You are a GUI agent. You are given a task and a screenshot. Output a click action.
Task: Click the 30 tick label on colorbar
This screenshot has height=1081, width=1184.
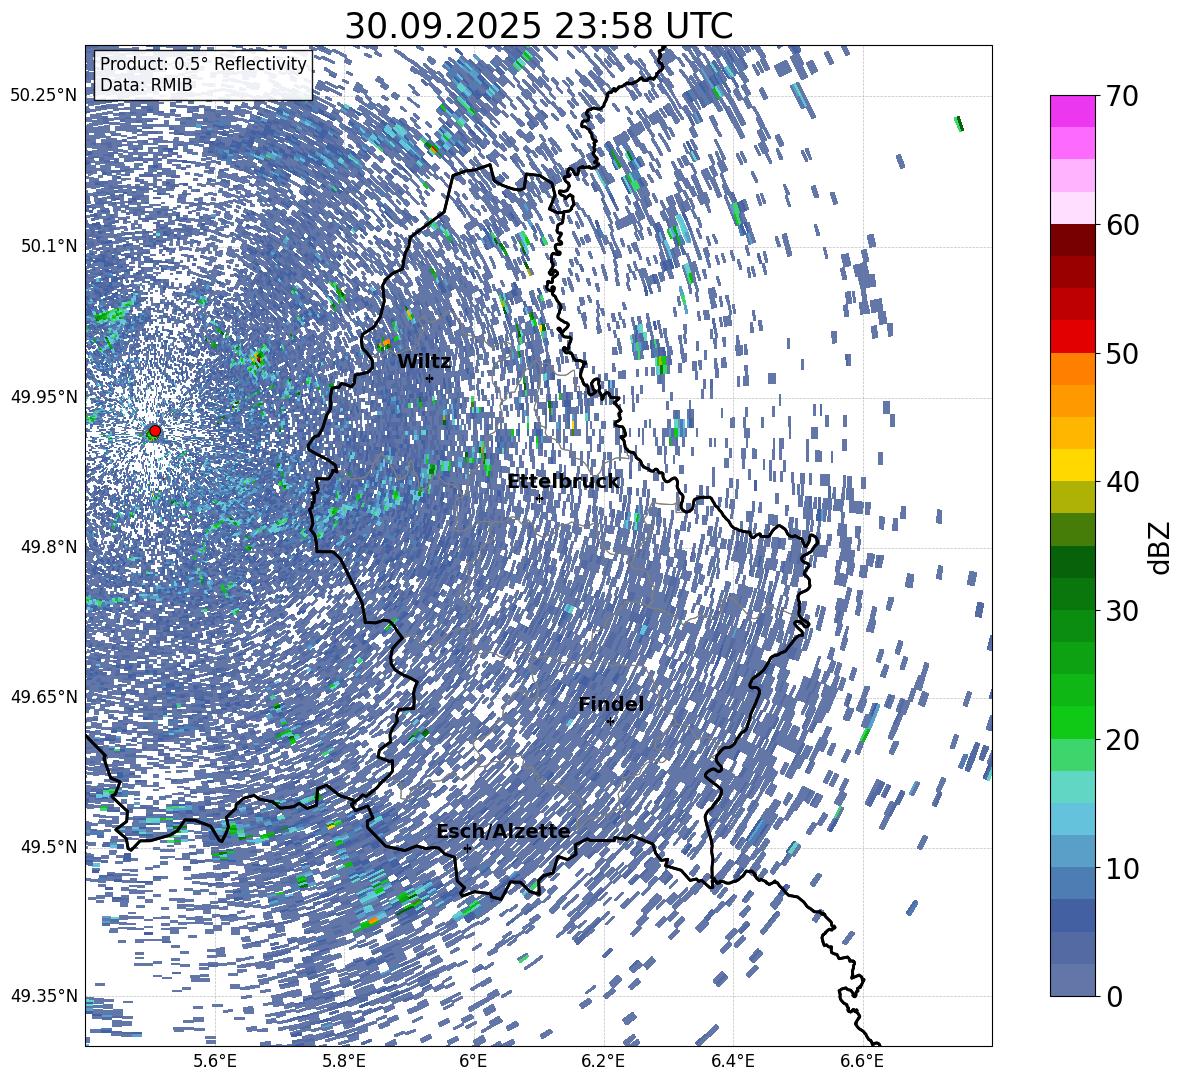click(1122, 611)
